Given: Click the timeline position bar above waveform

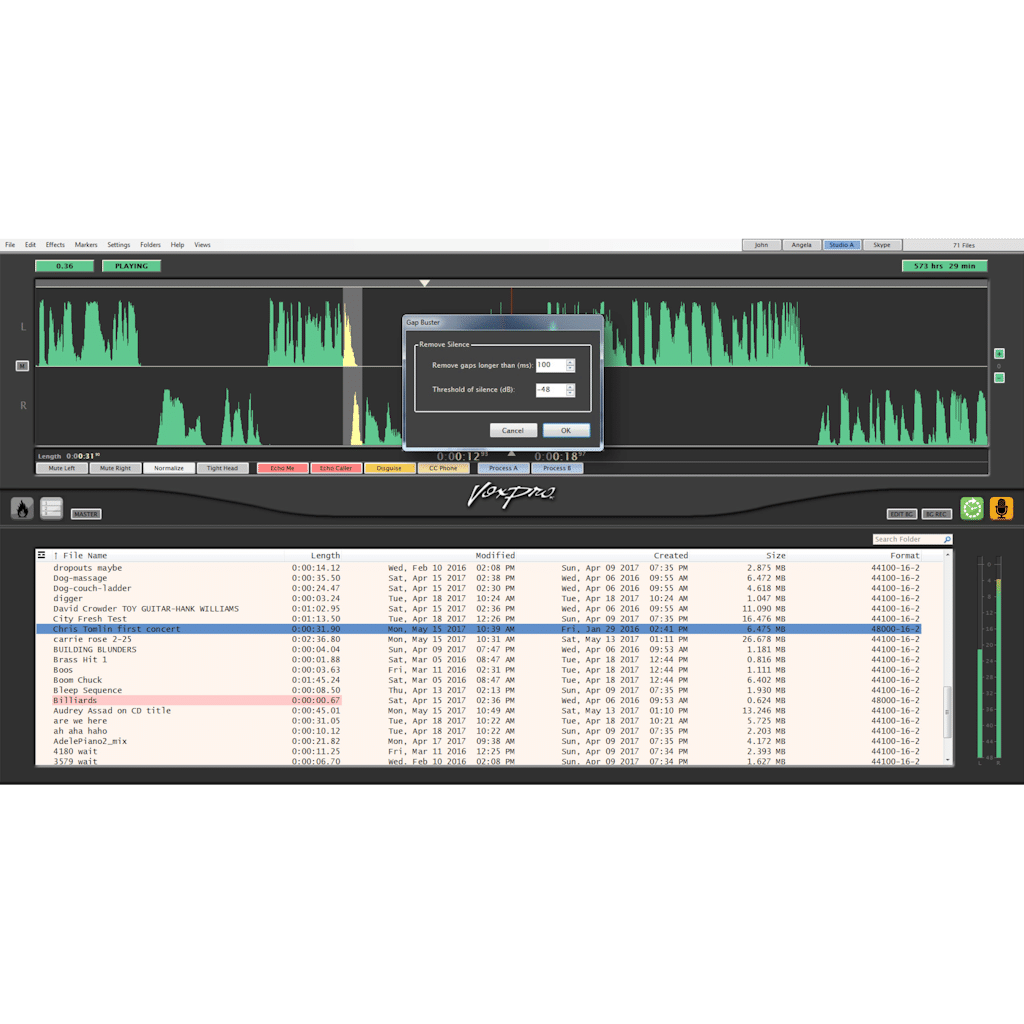Looking at the screenshot, I should [x=511, y=283].
